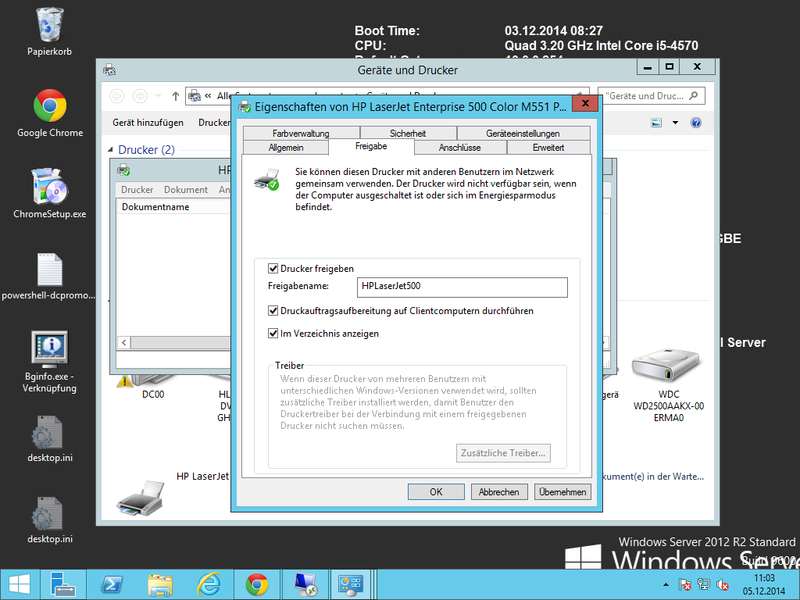Toggle Im Verzeichnis anzeigen checkbox
Viewport: 800px width, 600px height.
tap(273, 334)
